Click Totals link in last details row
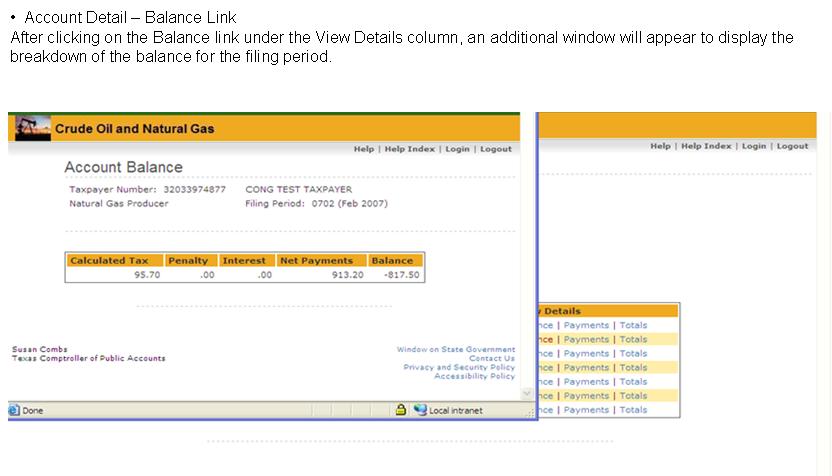The width and height of the screenshot is (832, 476). point(633,409)
